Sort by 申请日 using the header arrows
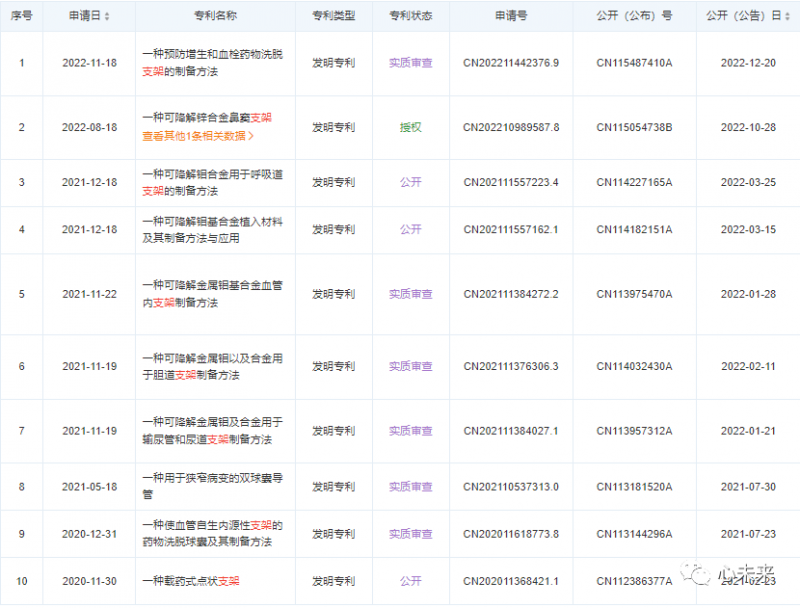800x608 pixels. (x=107, y=17)
